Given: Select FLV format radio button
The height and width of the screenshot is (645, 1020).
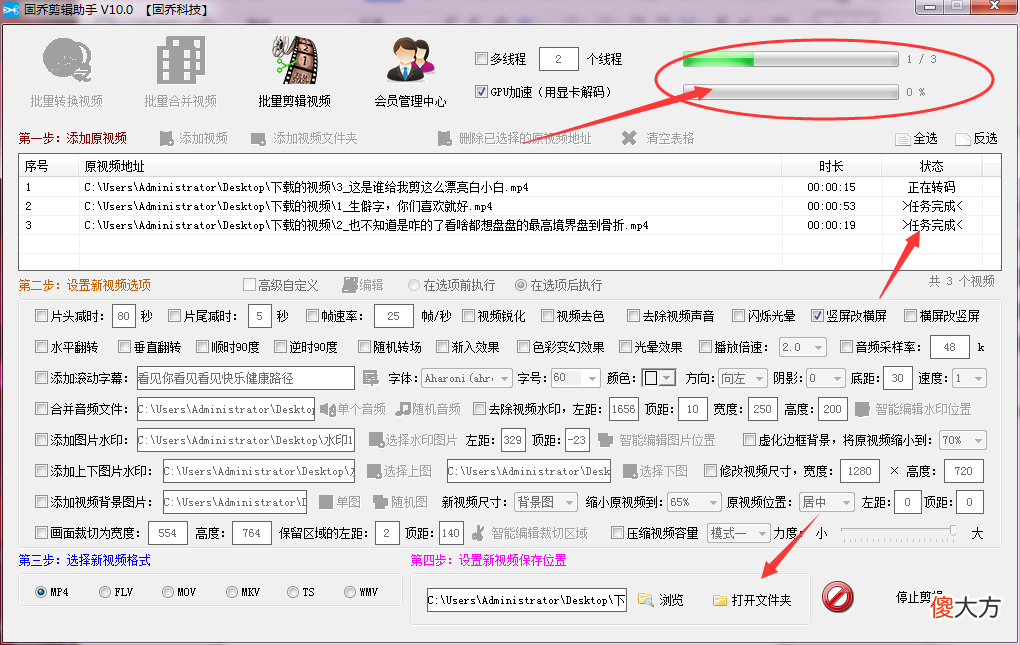Looking at the screenshot, I should pos(105,592).
